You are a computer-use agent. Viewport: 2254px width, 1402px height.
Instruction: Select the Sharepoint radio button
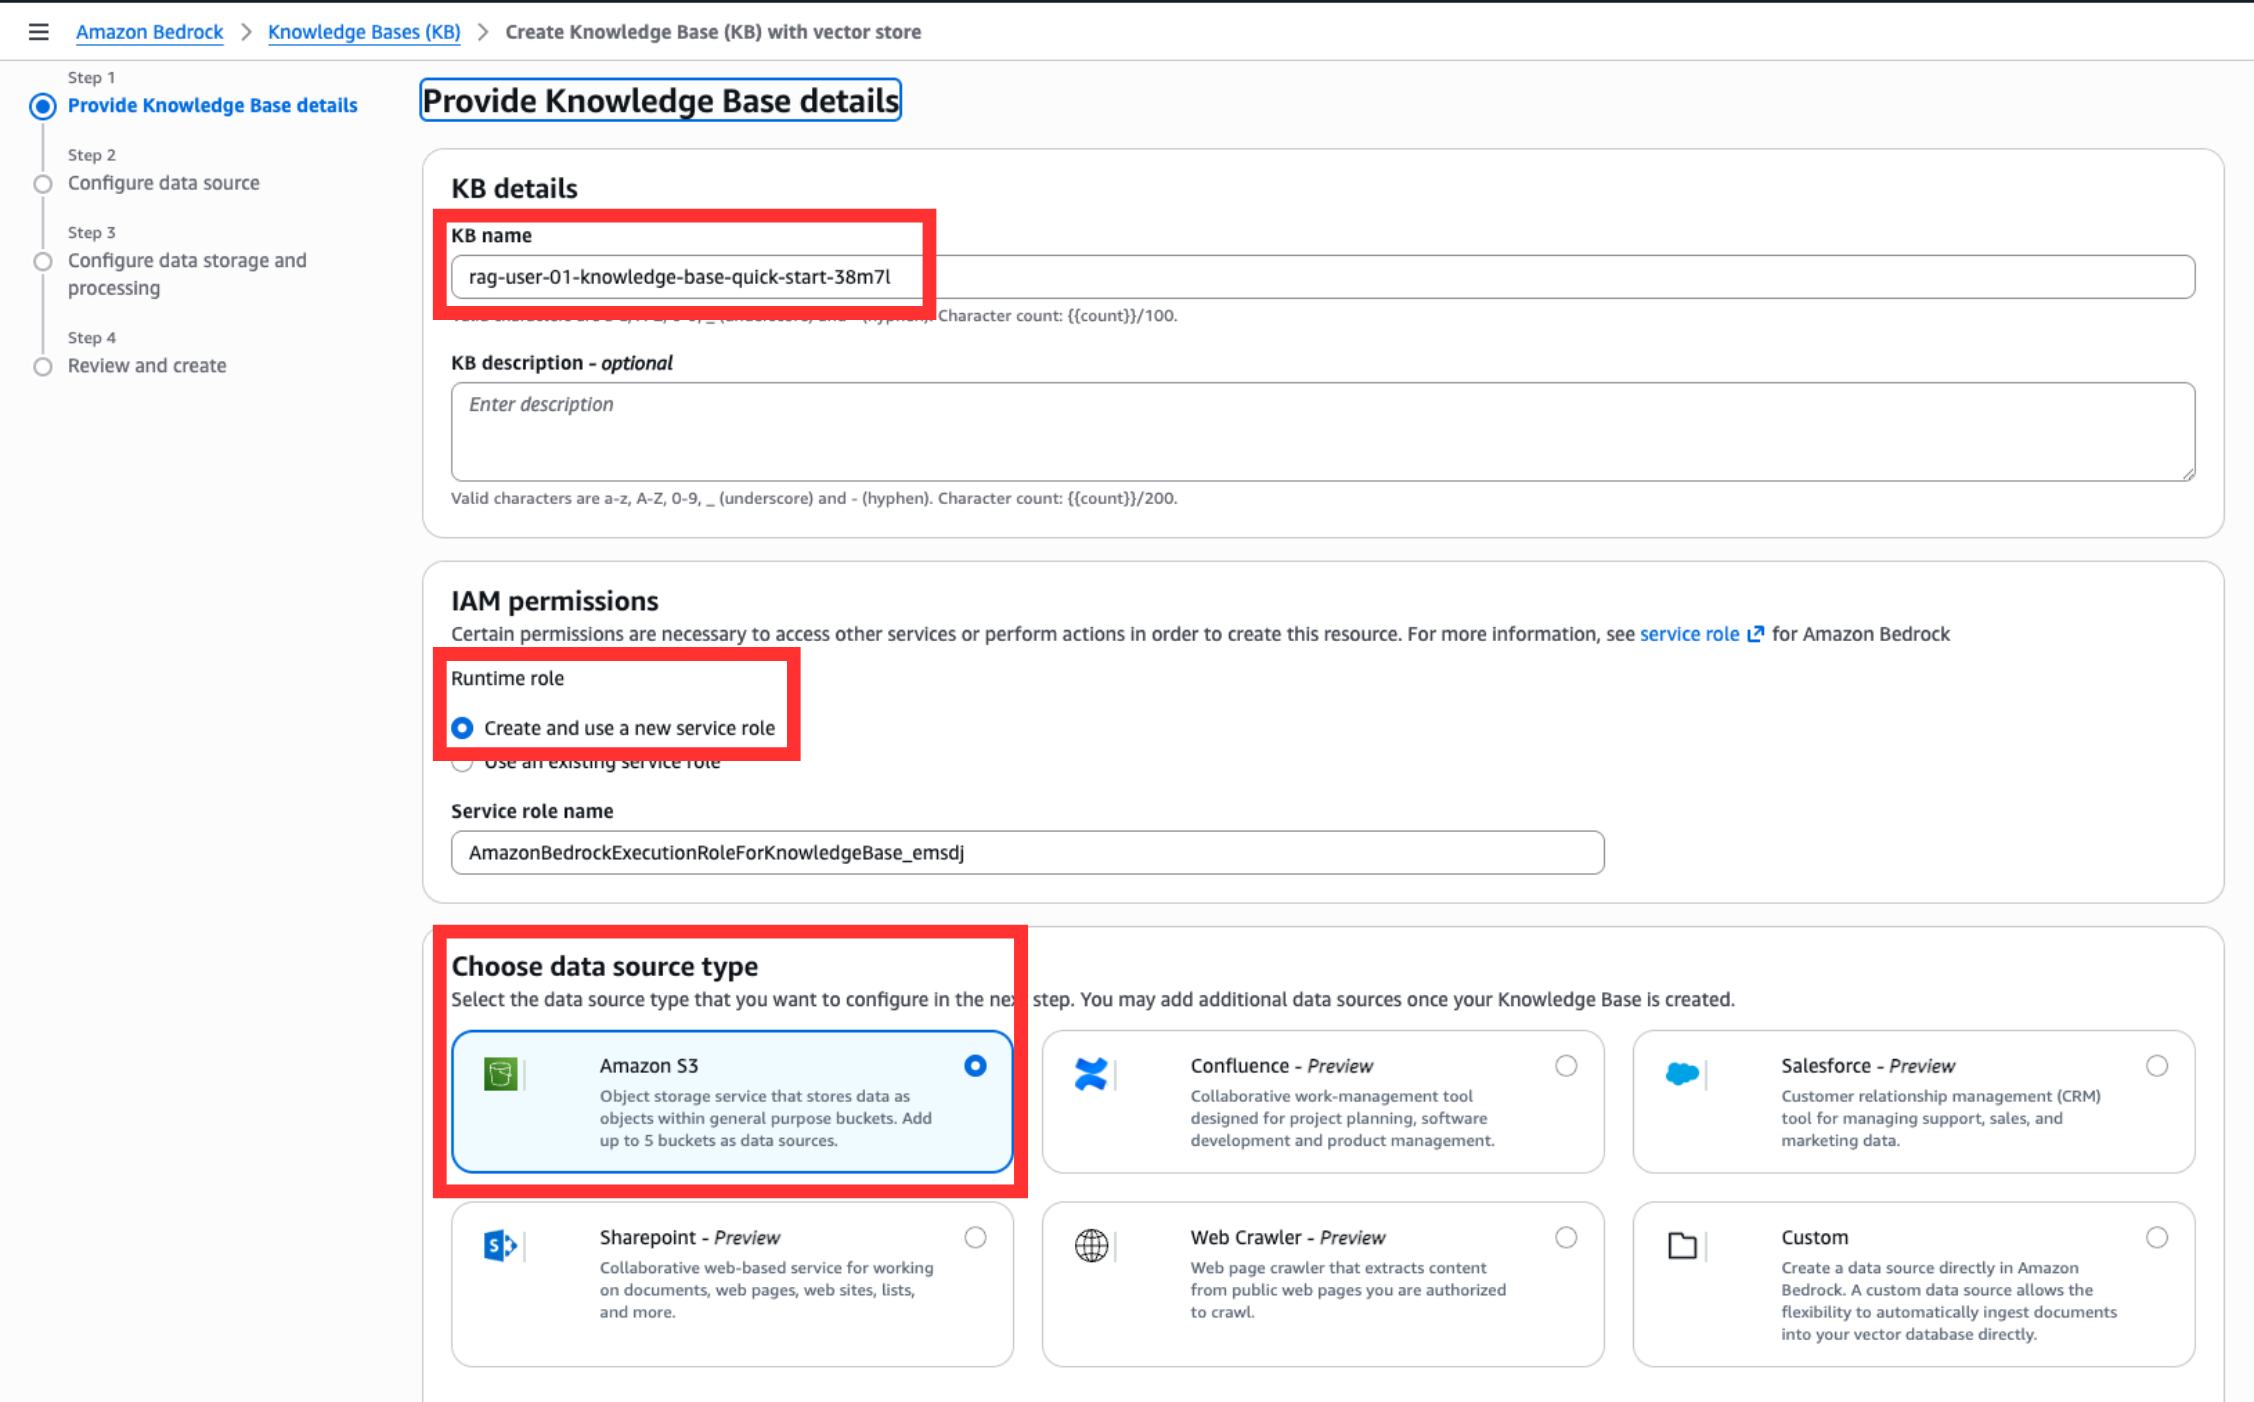(975, 1238)
